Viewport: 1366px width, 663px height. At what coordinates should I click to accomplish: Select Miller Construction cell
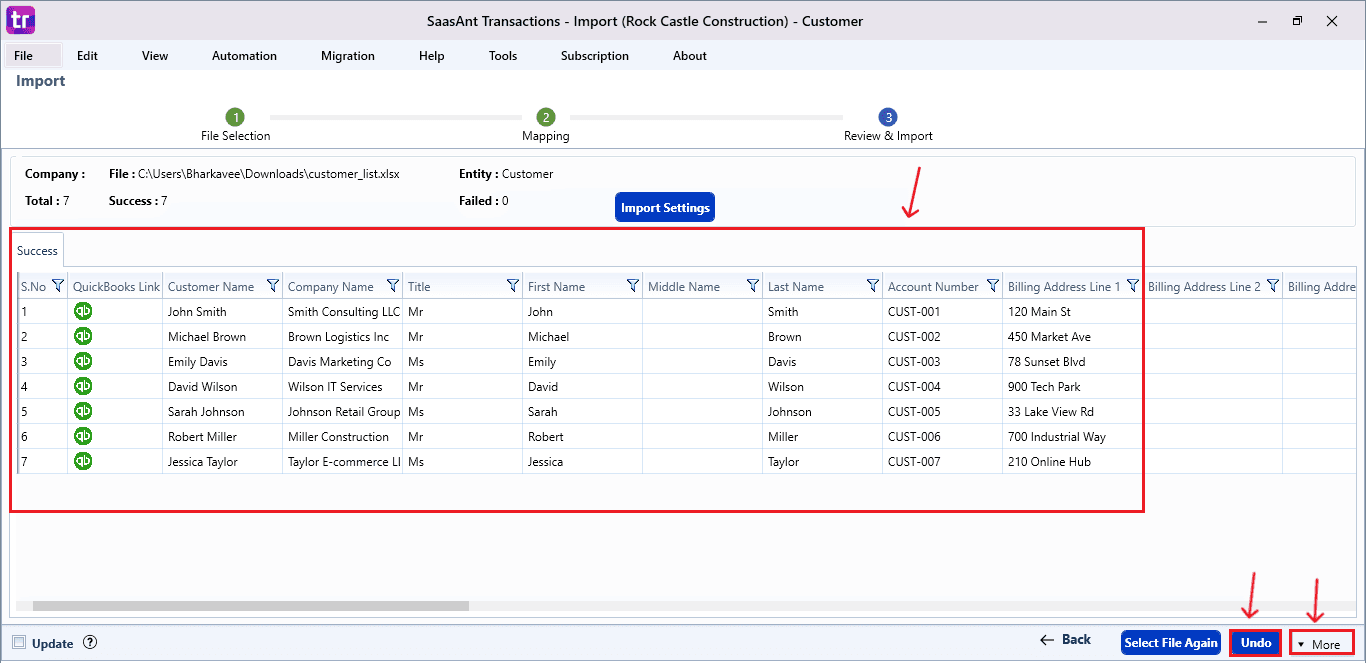[342, 436]
